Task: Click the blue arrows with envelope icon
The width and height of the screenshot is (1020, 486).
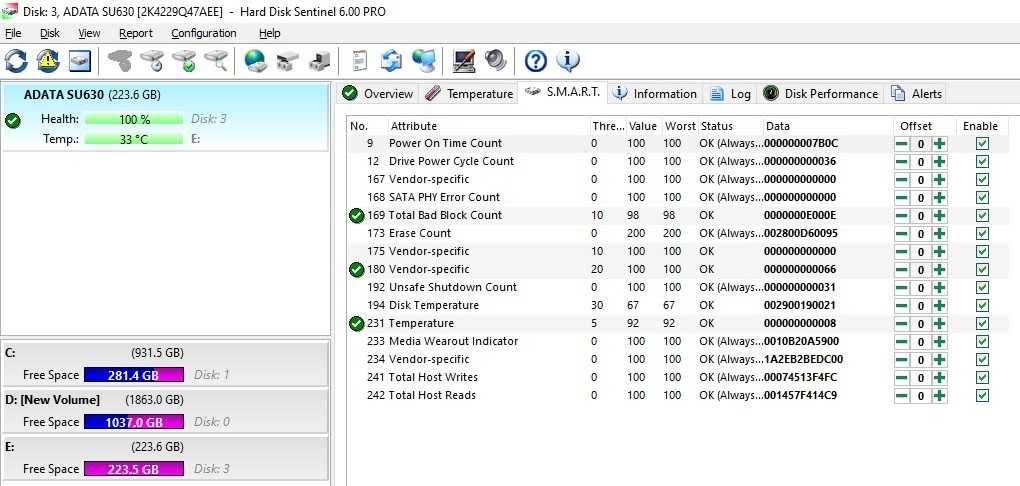Action: tap(391, 61)
